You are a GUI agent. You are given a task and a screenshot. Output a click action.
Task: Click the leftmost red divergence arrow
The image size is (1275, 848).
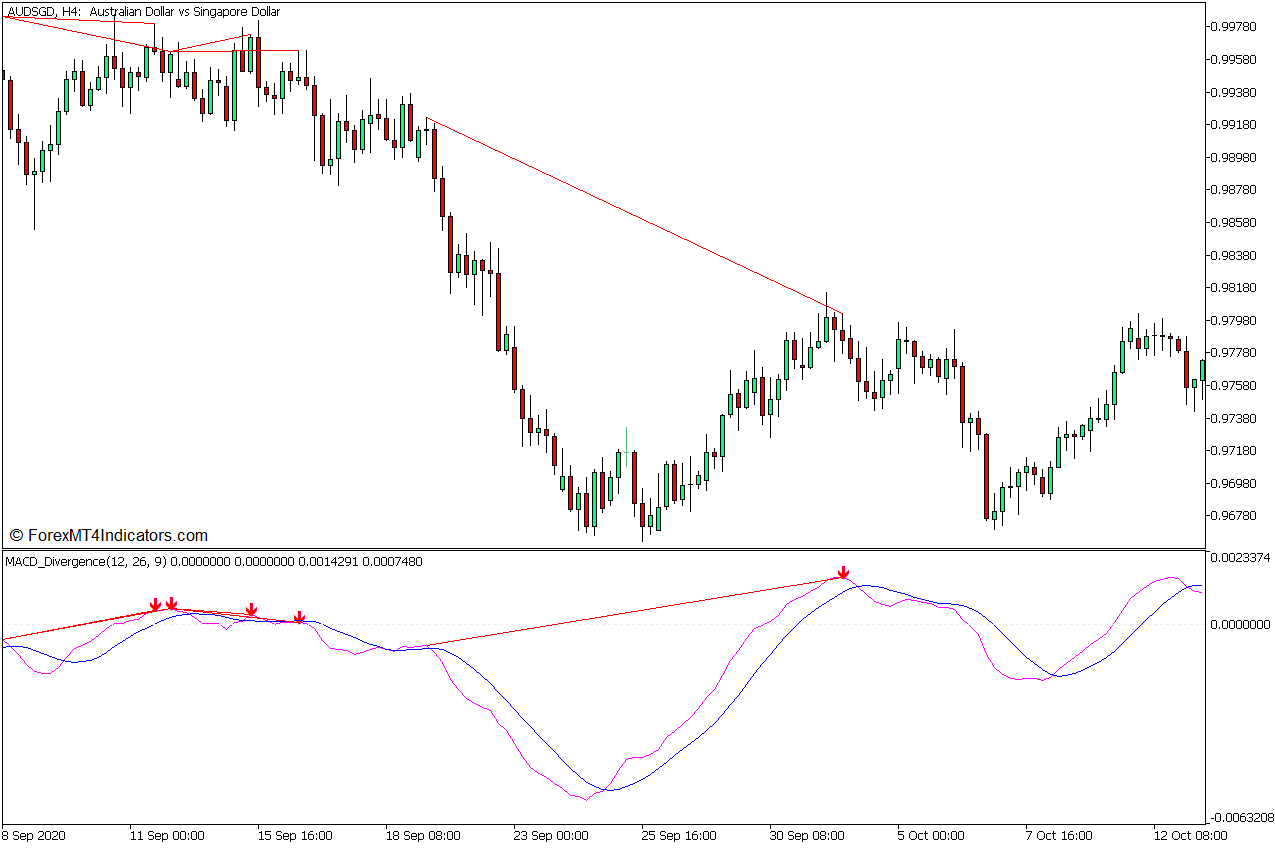coord(155,605)
